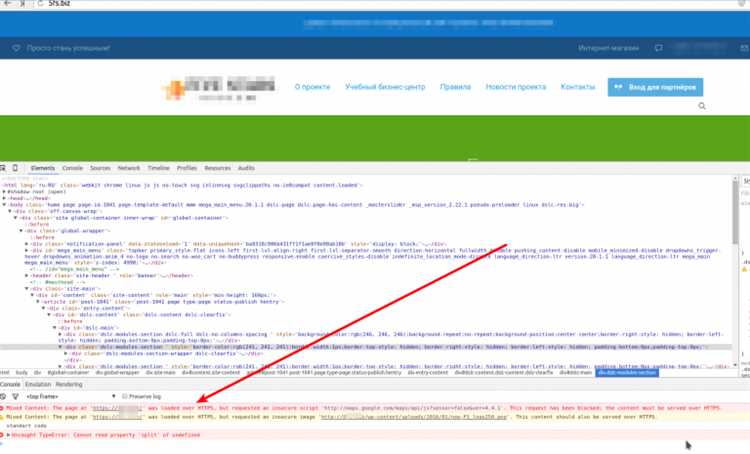
Task: Clear console with the clear icon
Action: pos(3,397)
